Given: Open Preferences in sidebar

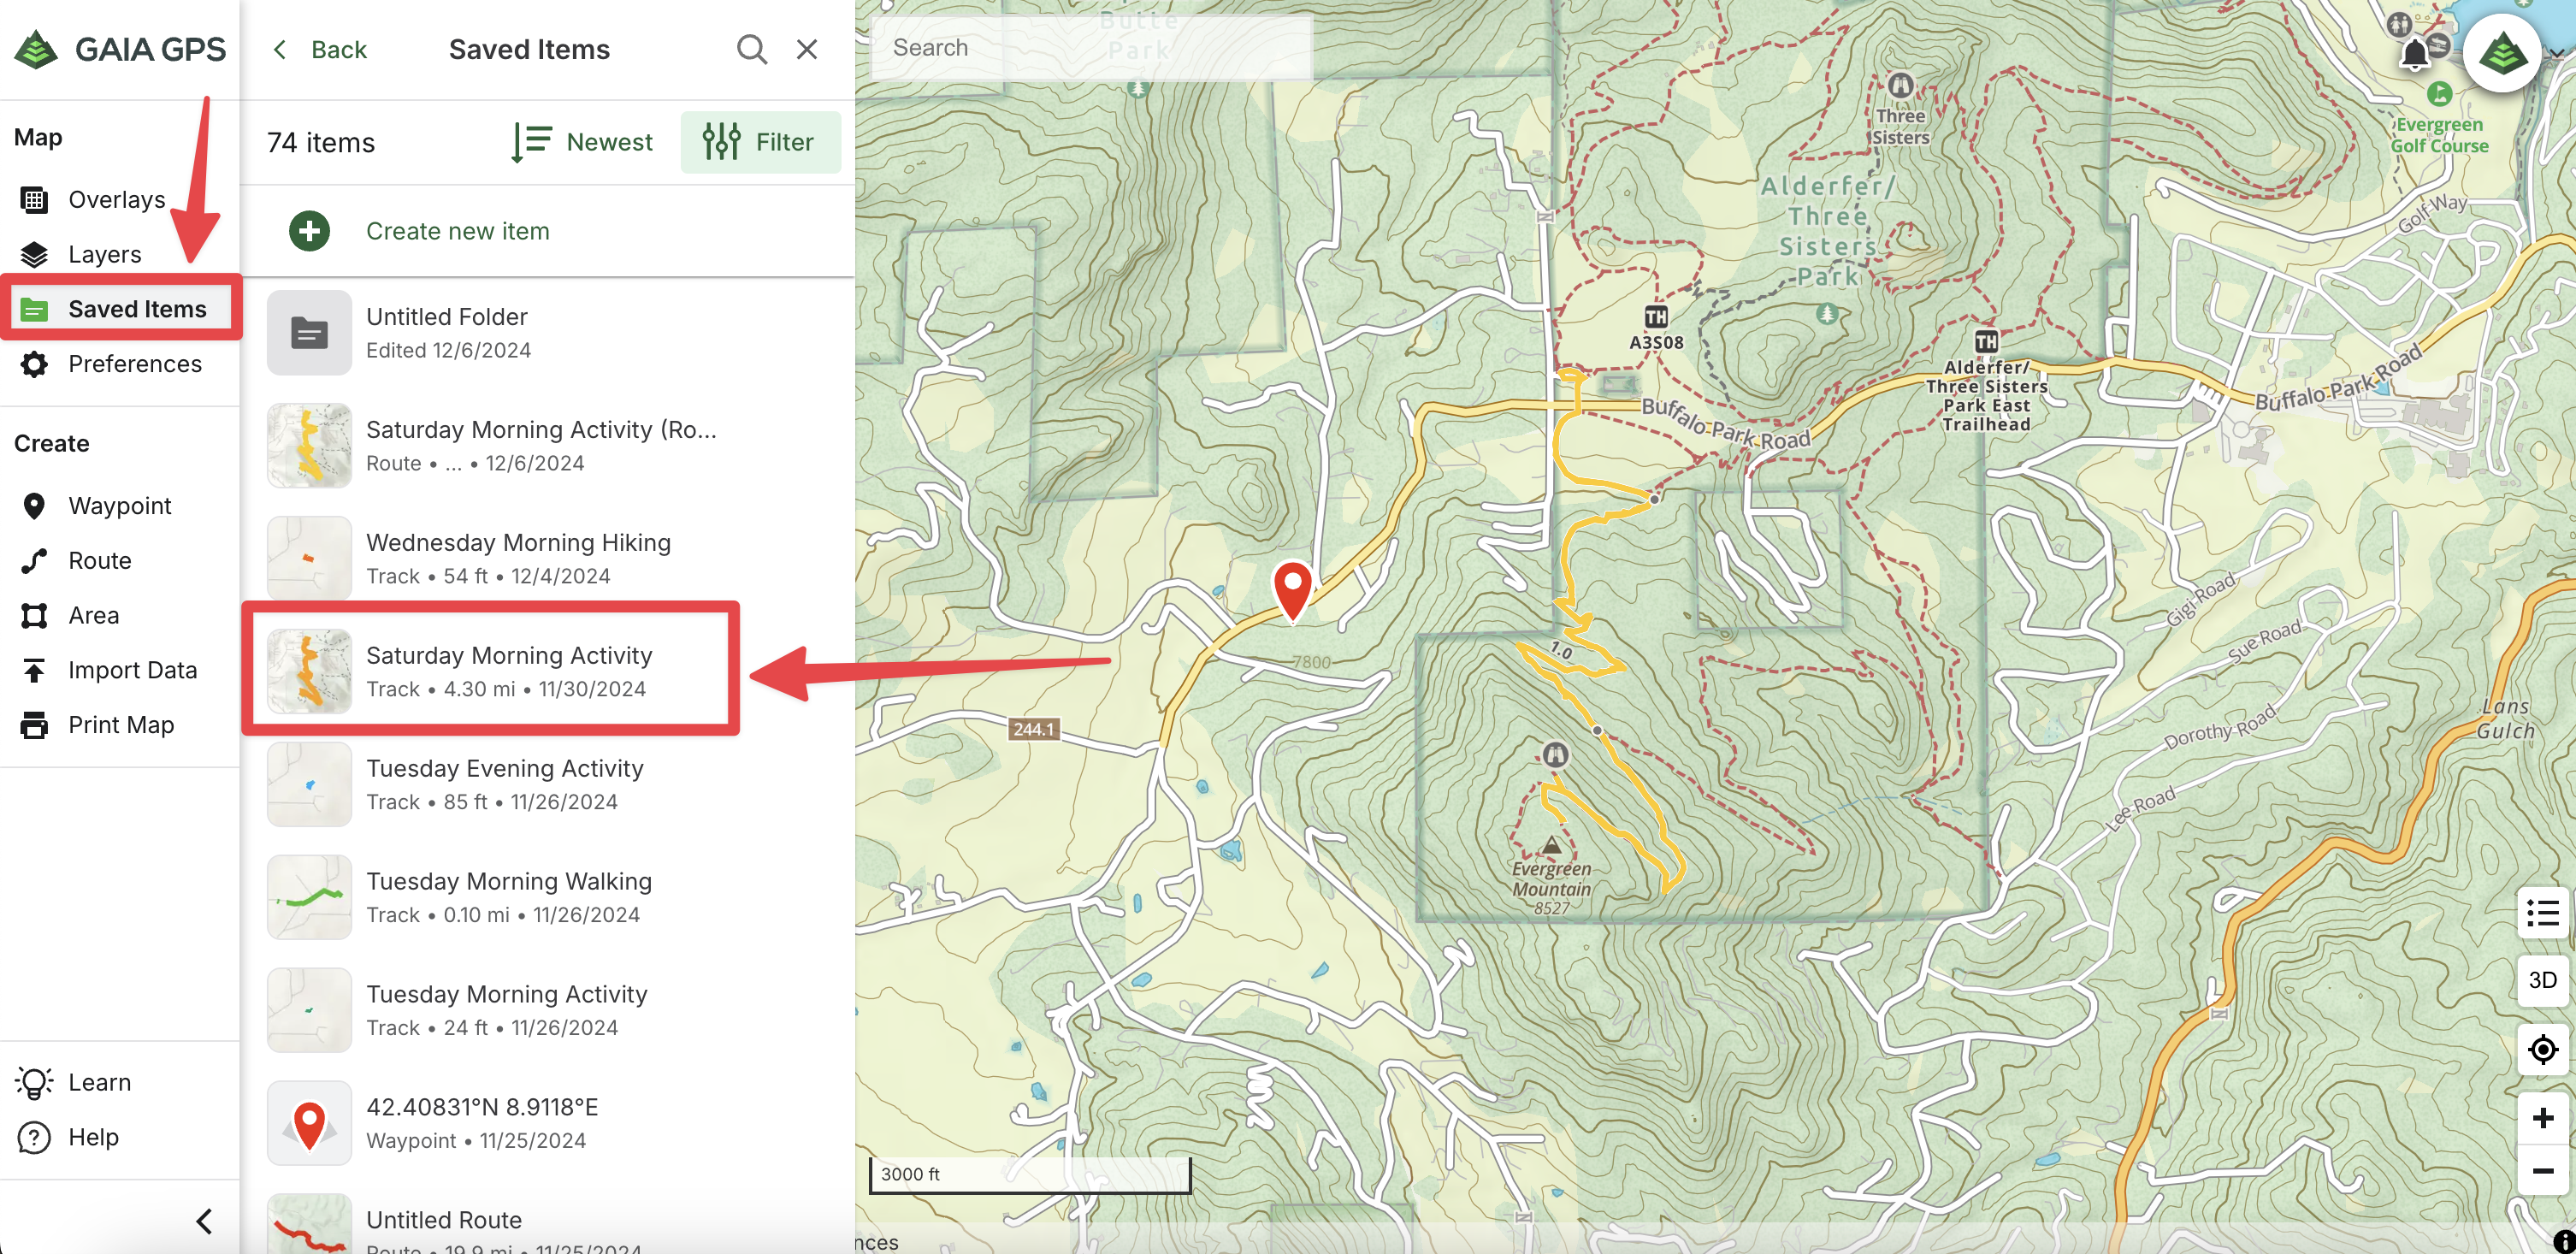Looking at the screenshot, I should click(134, 364).
